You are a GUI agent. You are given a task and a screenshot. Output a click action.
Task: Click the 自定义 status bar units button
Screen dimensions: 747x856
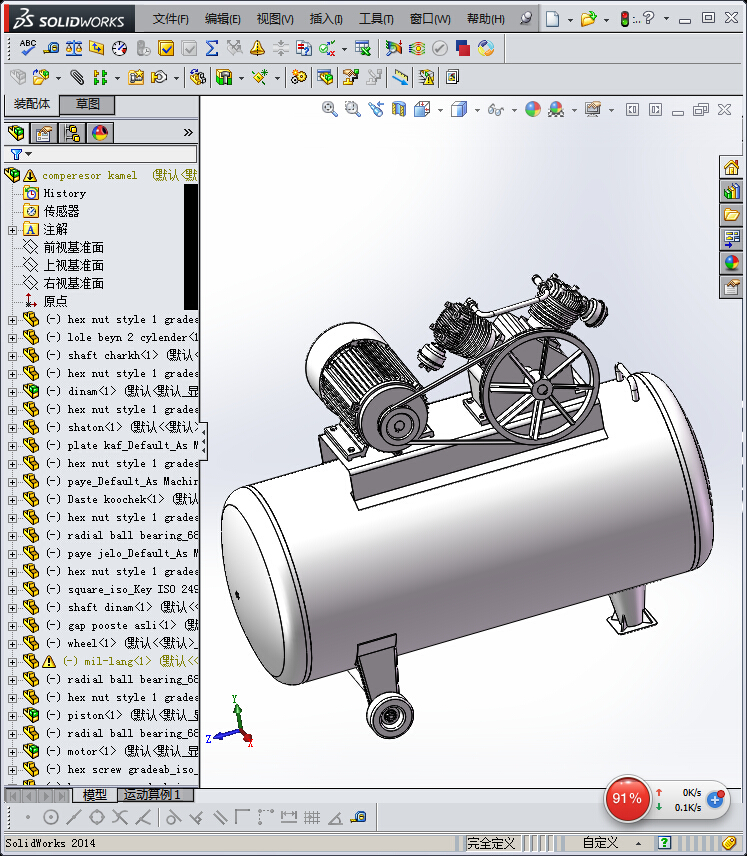(x=600, y=843)
